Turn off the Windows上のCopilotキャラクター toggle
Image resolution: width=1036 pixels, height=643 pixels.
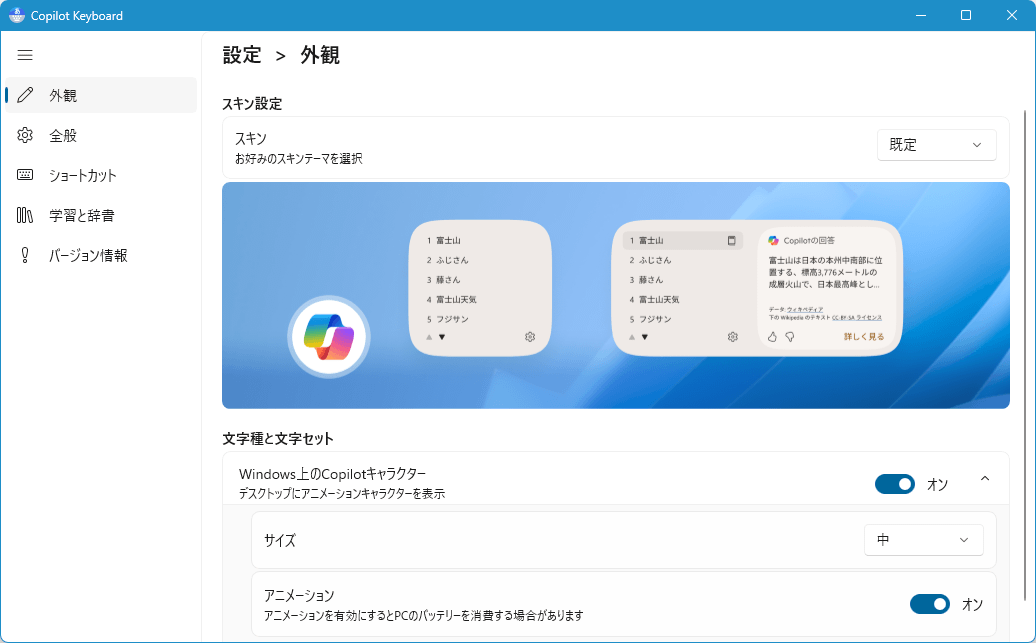click(894, 484)
